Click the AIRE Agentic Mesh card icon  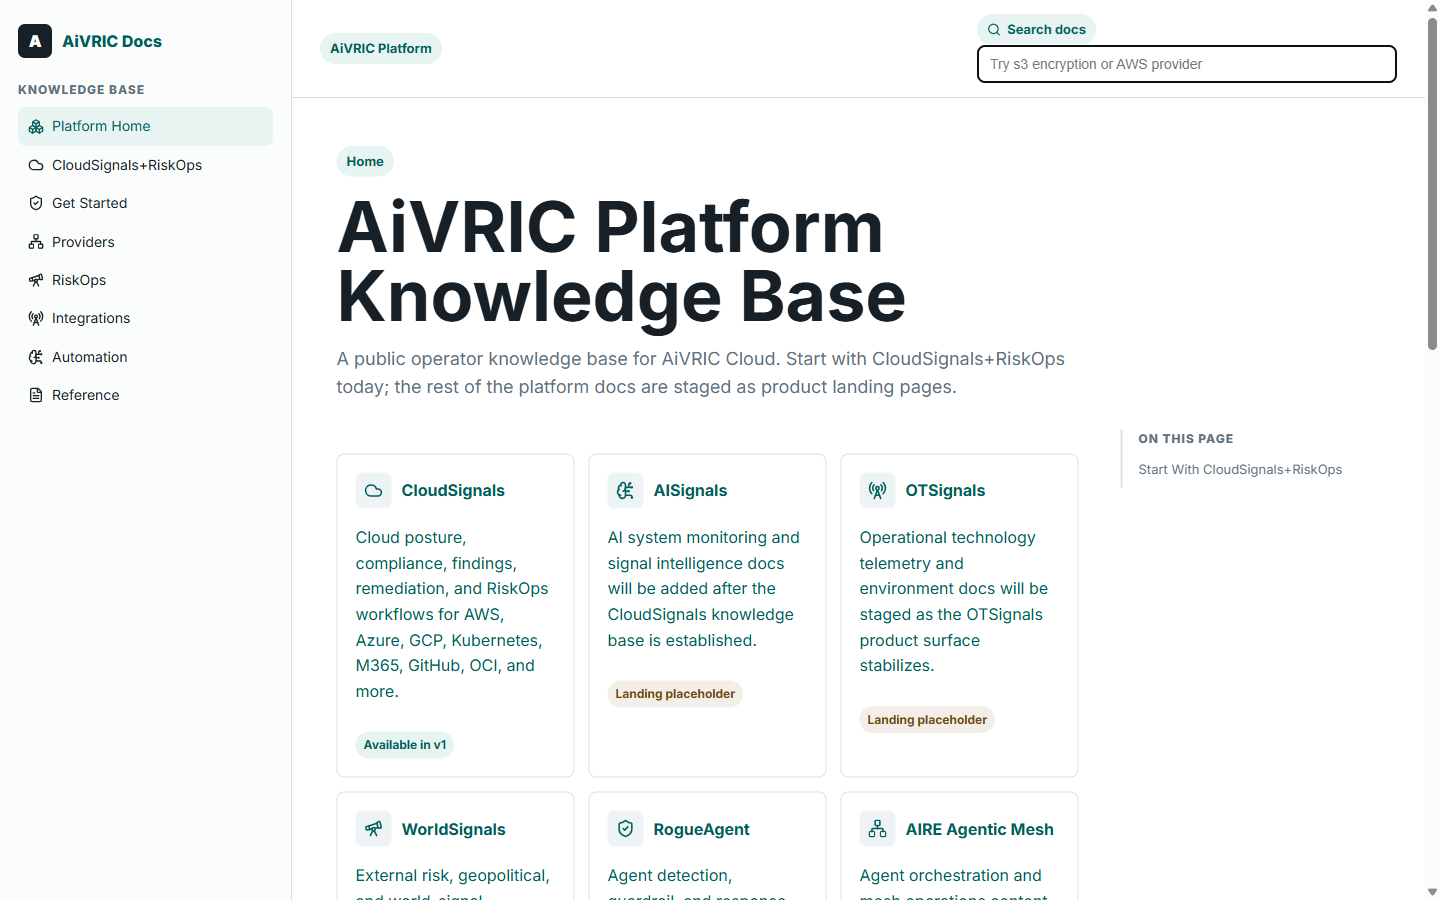(x=877, y=829)
